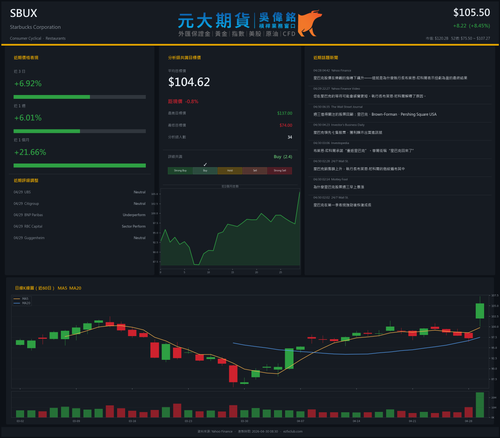500x438 pixels.
Task: Click the Hold segment of rating bar
Action: [230, 171]
